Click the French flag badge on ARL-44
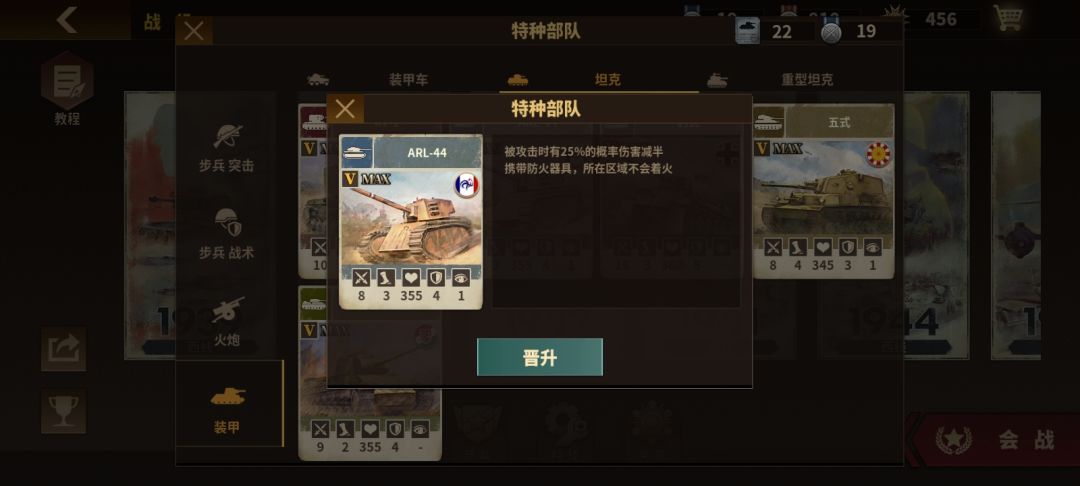Screen dimensions: 1080x486 466,186
